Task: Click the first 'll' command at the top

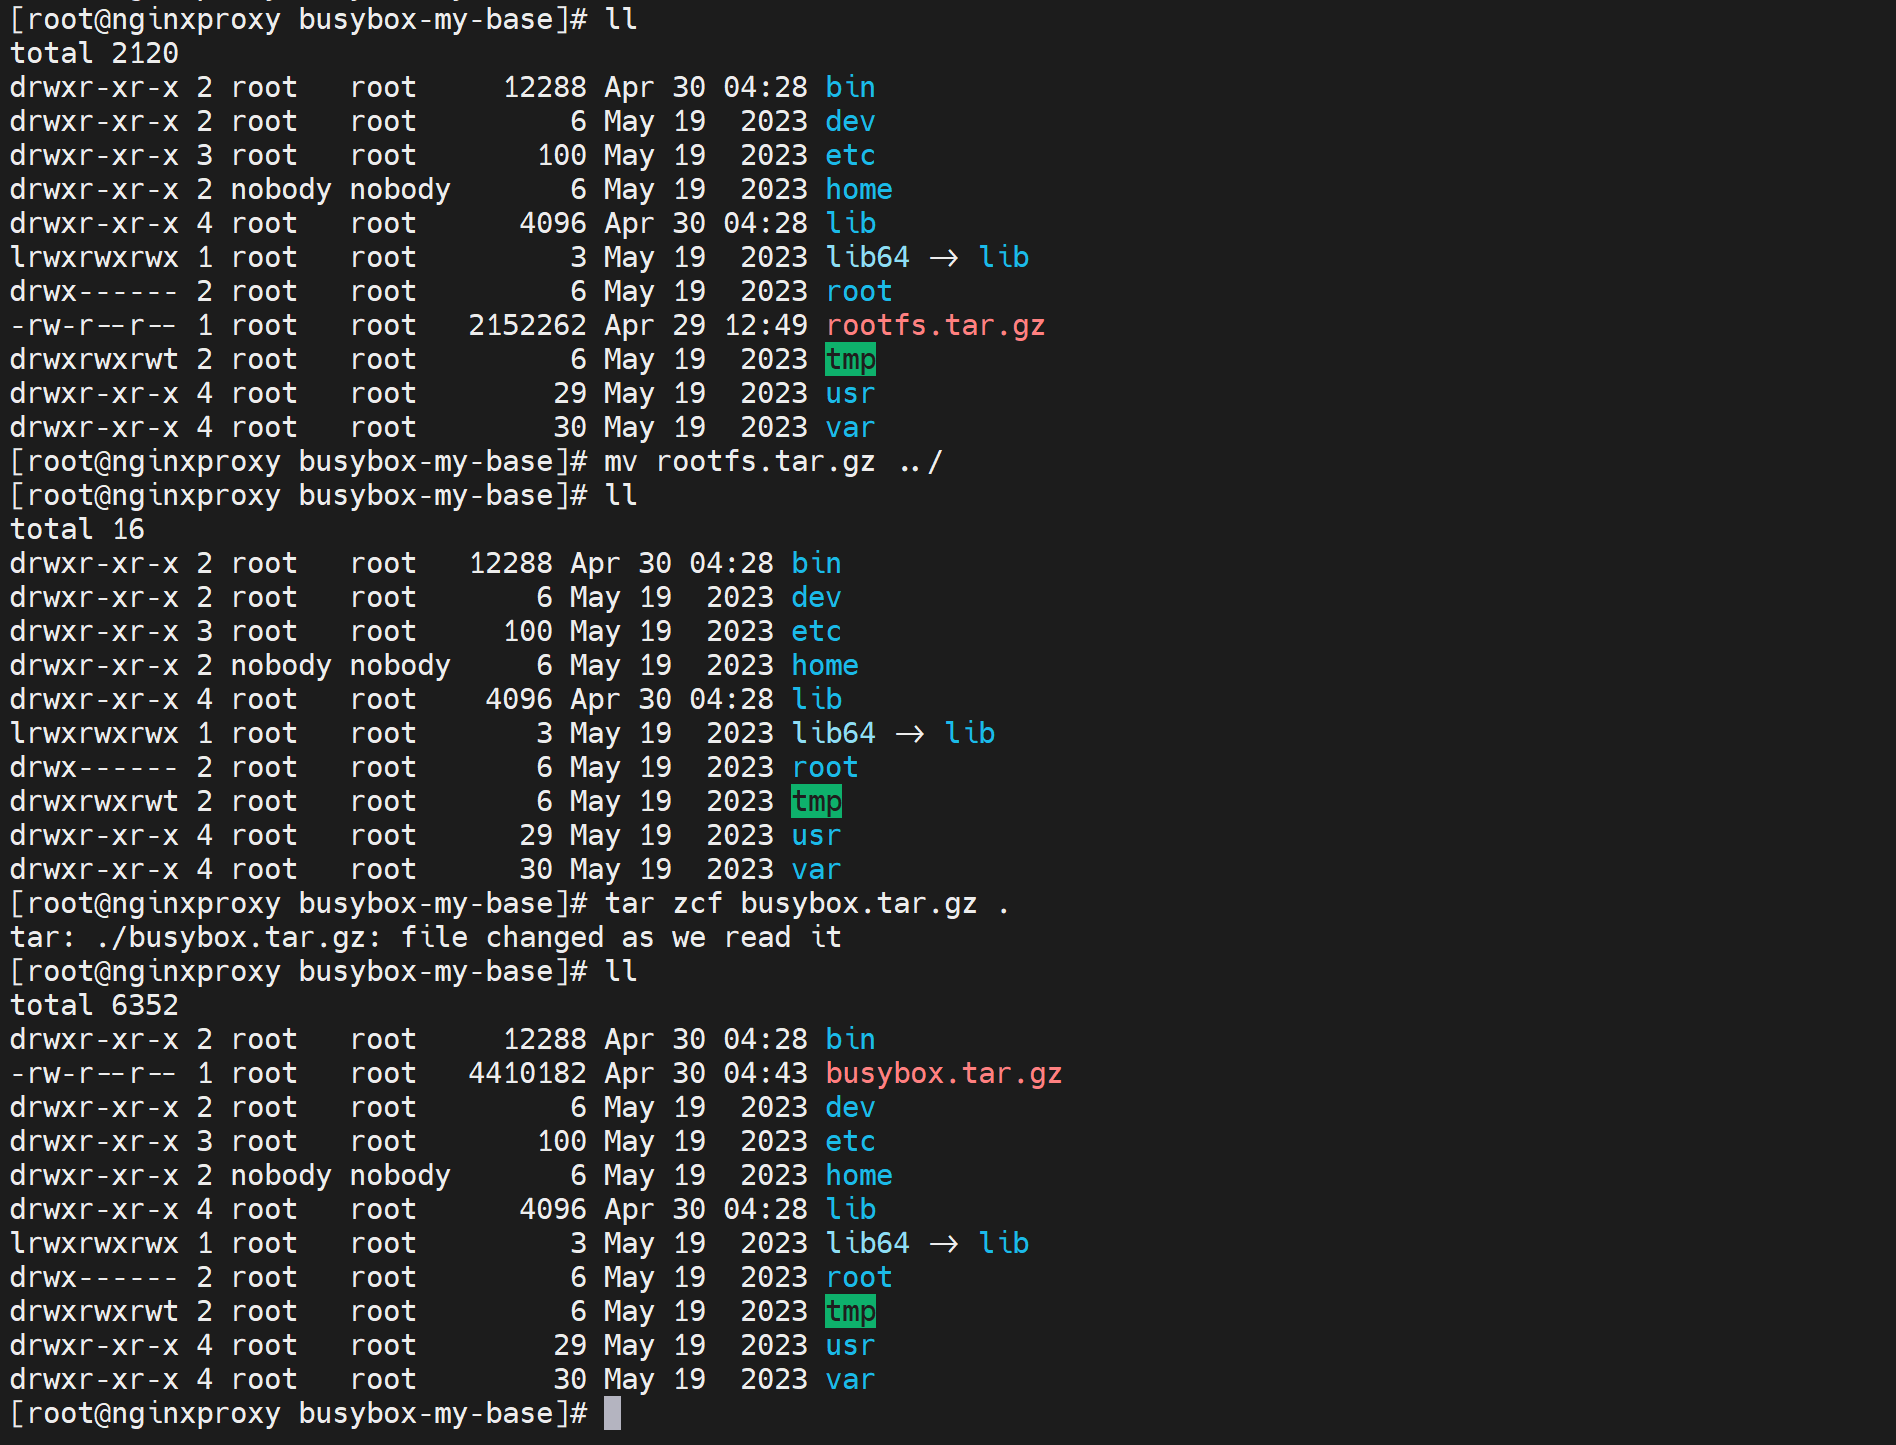Action: (x=621, y=20)
